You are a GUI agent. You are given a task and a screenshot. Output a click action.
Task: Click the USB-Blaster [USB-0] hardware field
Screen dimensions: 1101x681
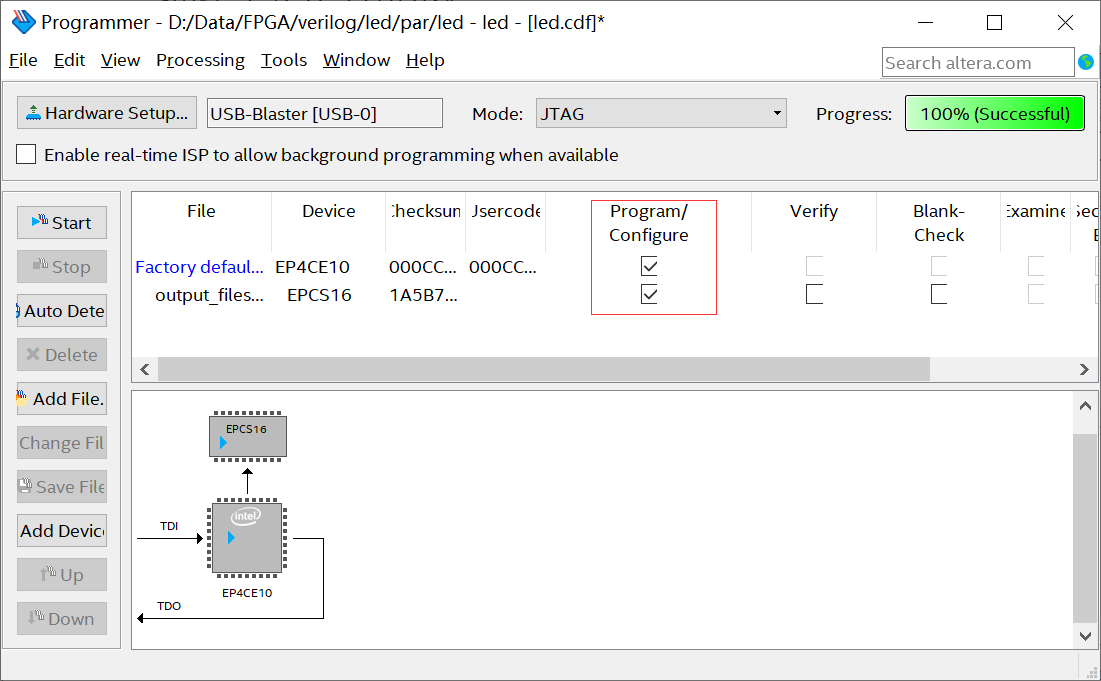coord(324,113)
